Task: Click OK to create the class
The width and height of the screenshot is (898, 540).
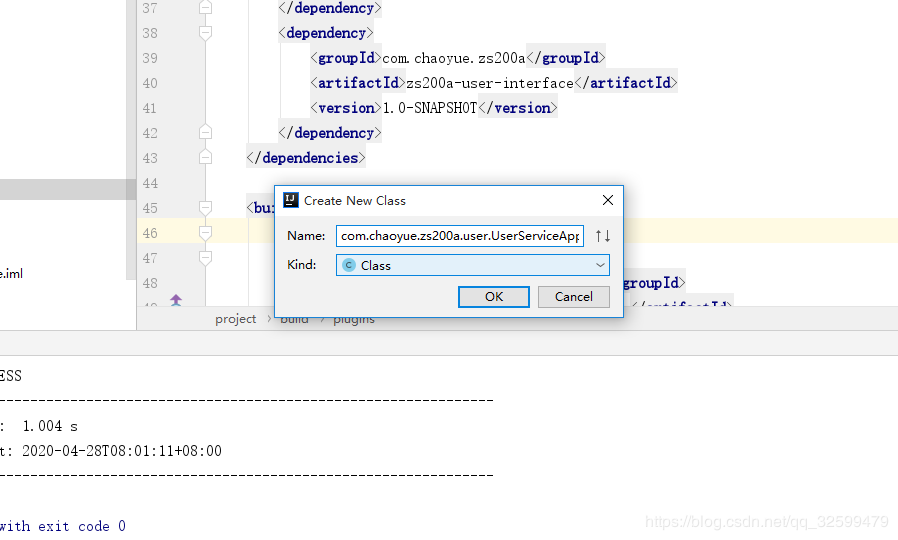Action: [494, 297]
